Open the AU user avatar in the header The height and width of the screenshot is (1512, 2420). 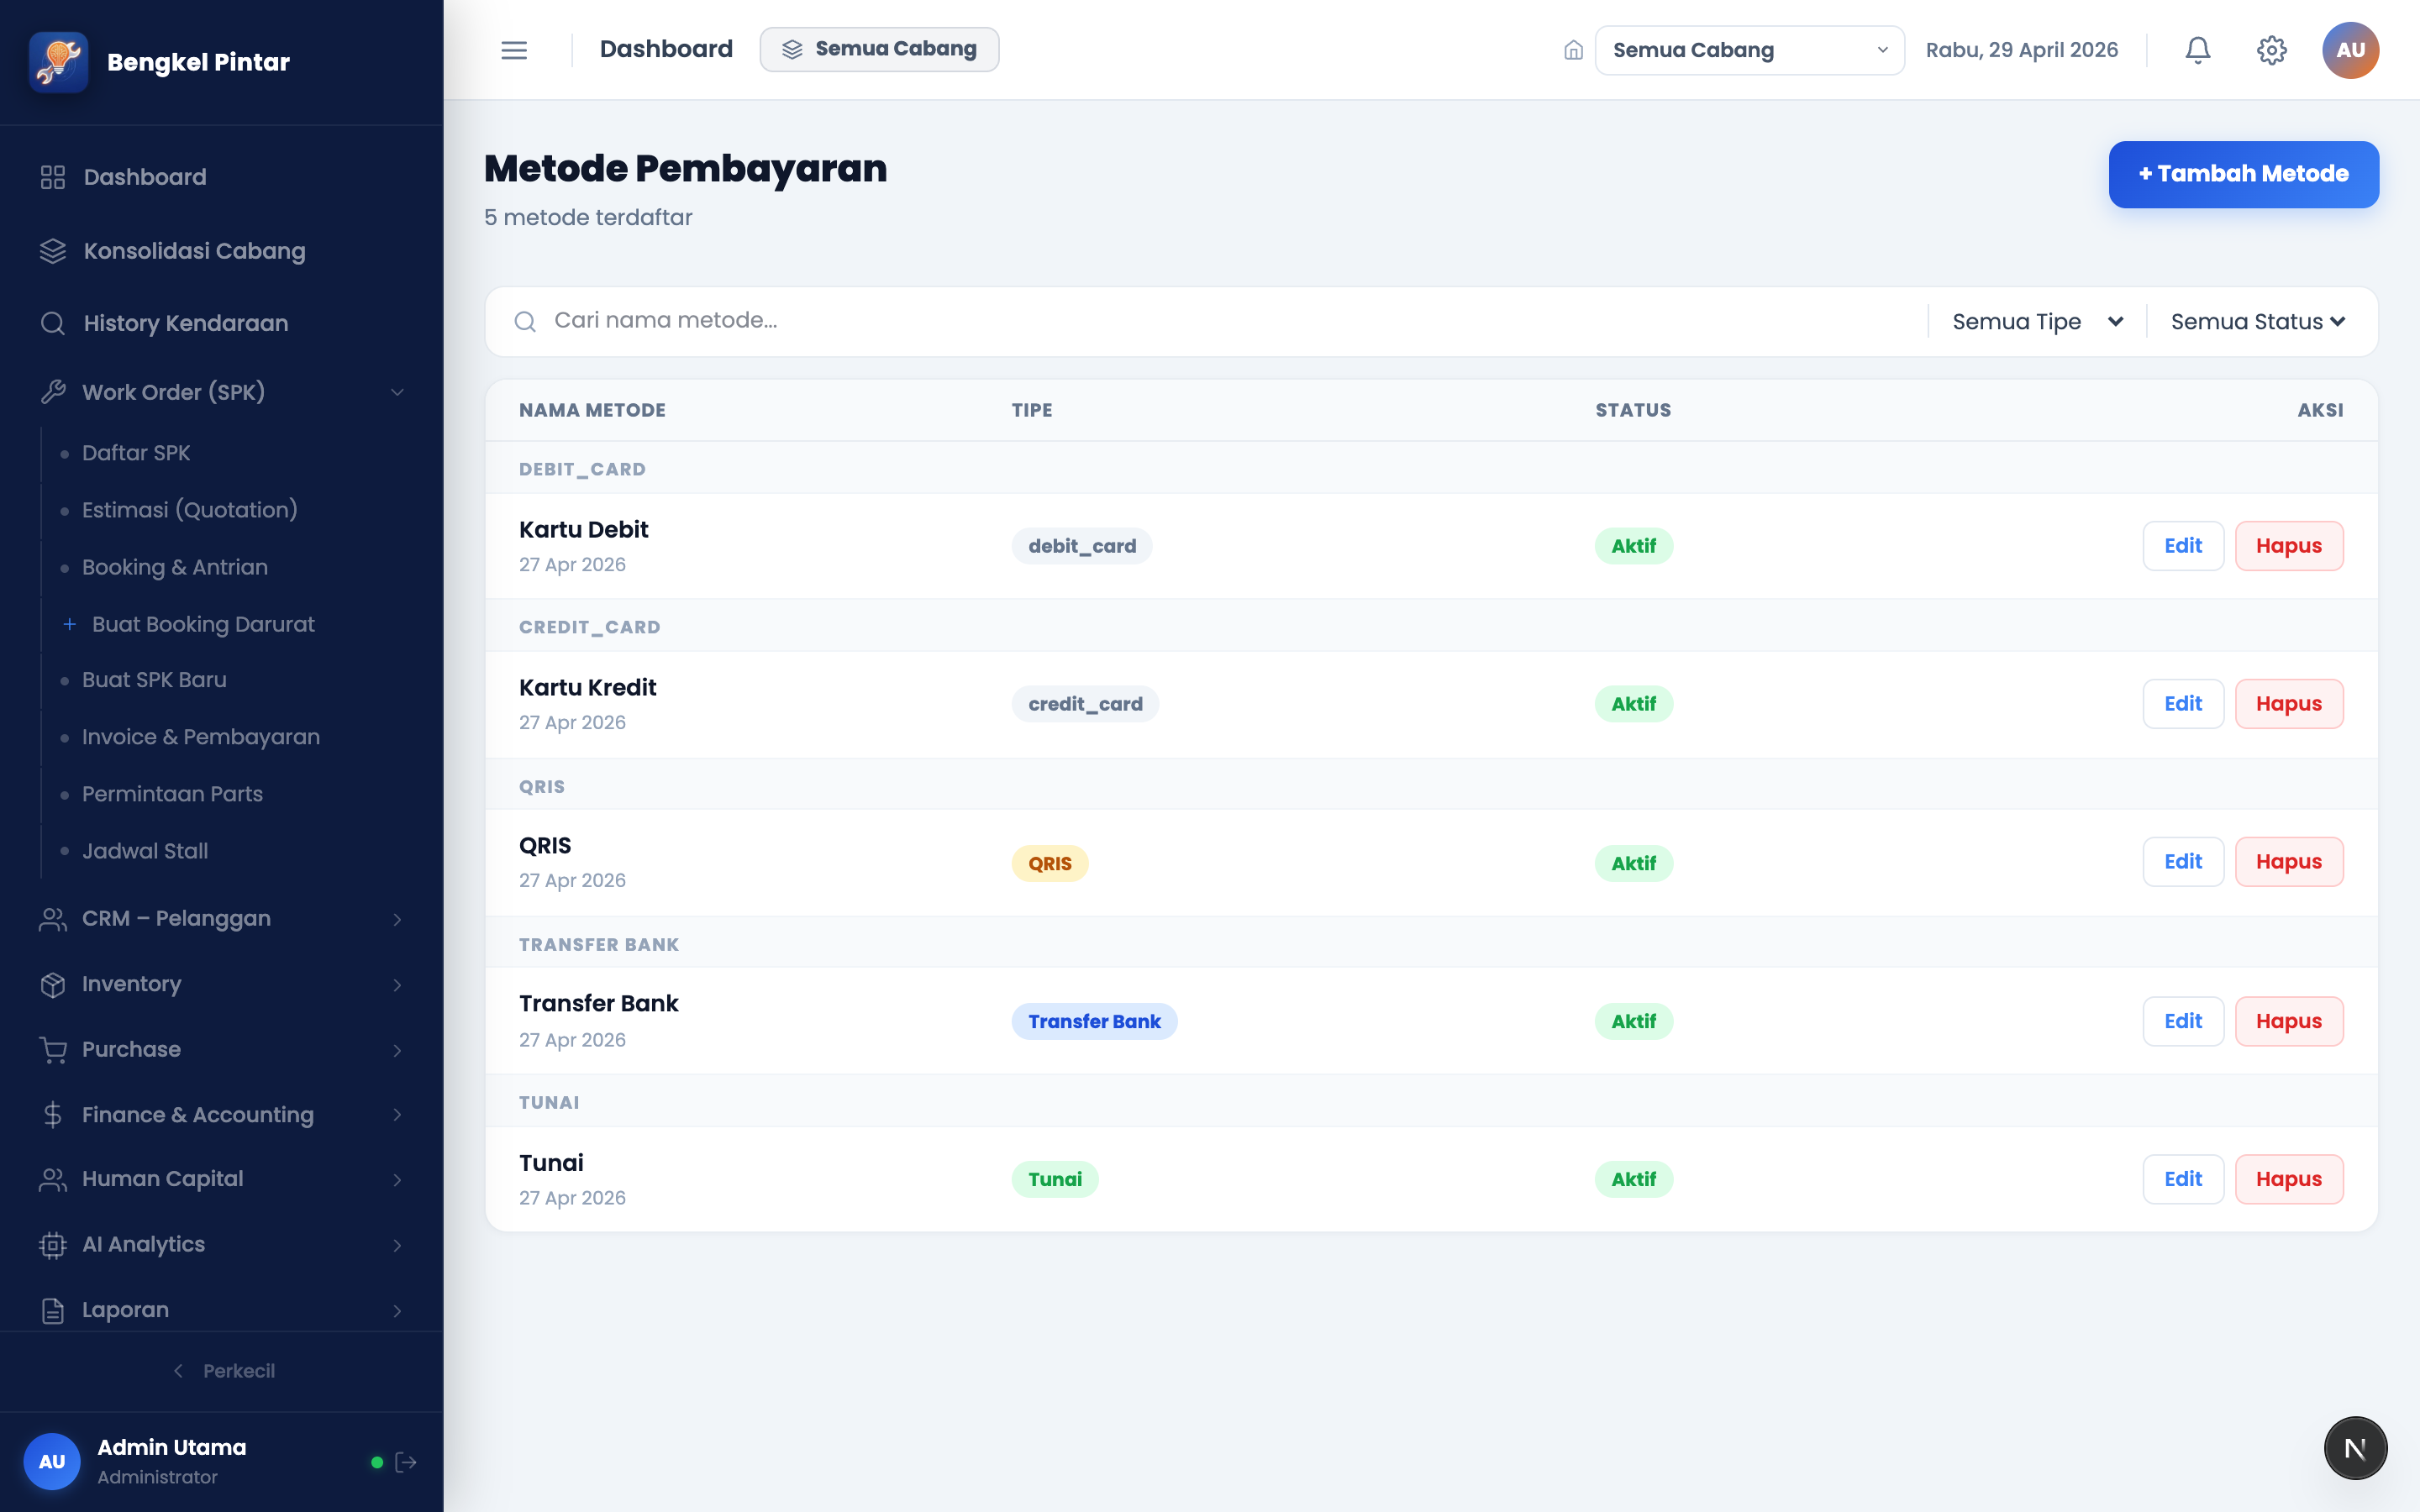(2350, 50)
